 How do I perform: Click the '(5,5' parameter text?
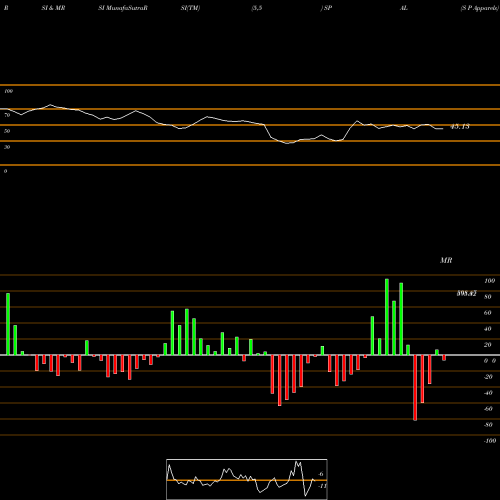pos(257,8)
